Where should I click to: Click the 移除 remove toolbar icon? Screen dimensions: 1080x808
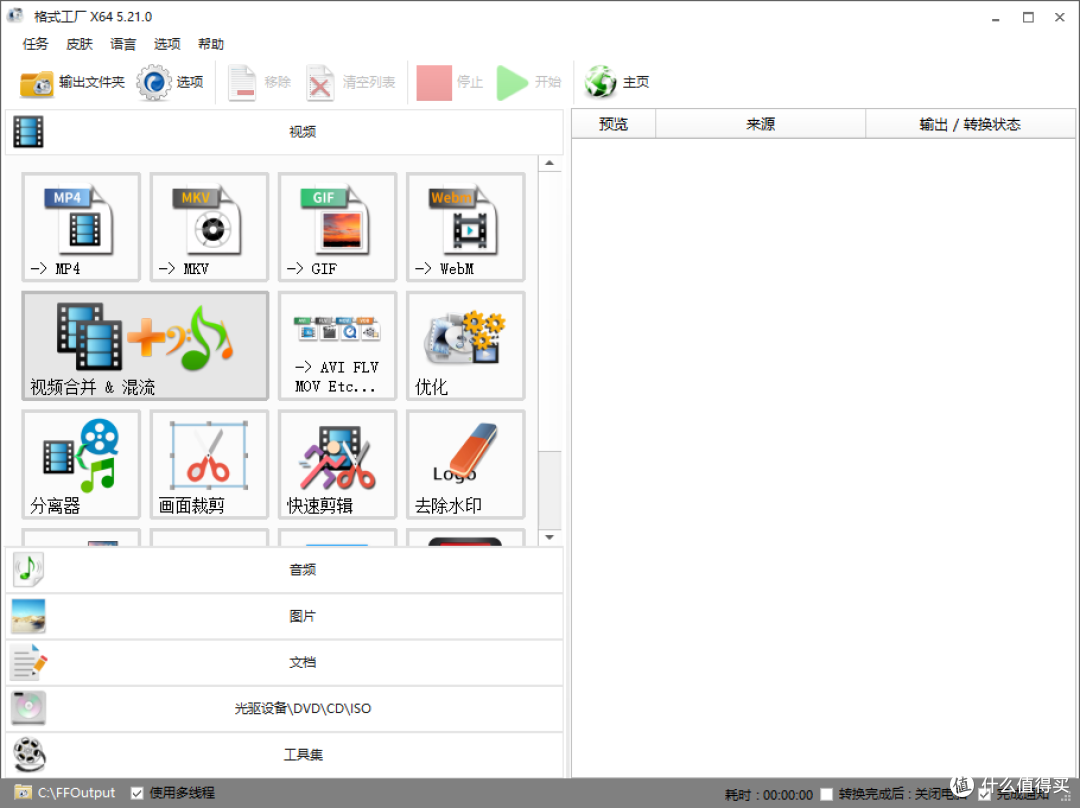(242, 83)
